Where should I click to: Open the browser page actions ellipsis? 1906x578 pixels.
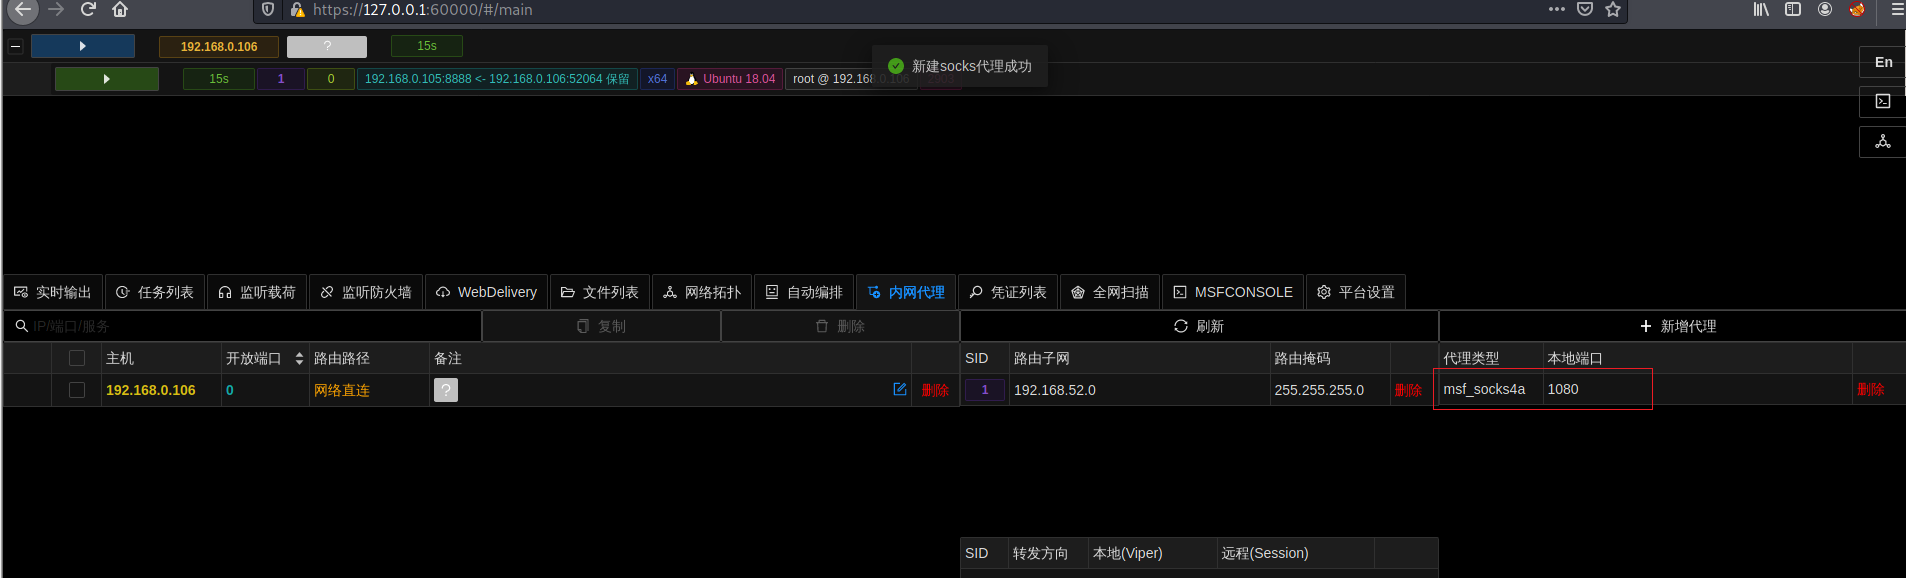pyautogui.click(x=1557, y=10)
